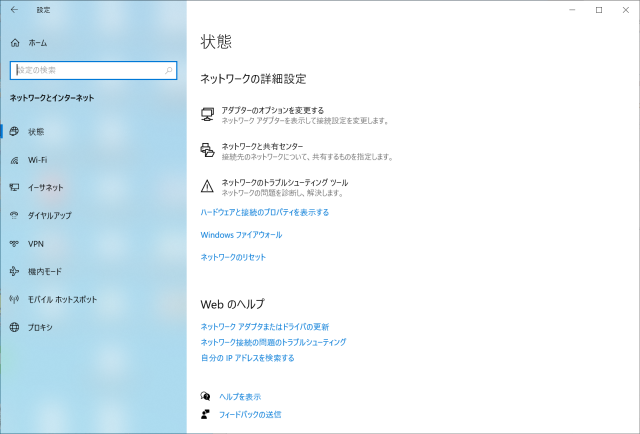Focus the 設定の検索 search box
The width and height of the screenshot is (640, 434).
pyautogui.click(x=93, y=70)
